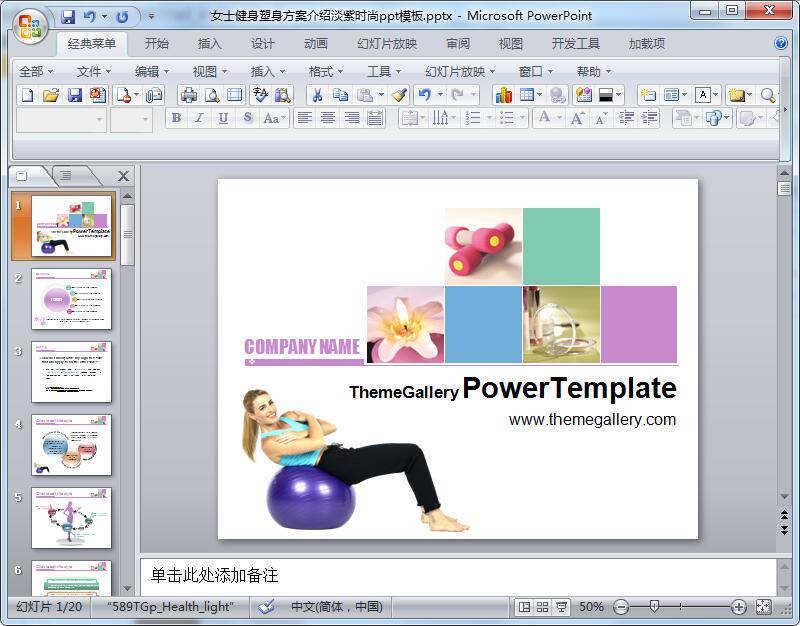Open the 审阅 ribbon tab
Viewport: 800px width, 626px height.
pos(458,43)
